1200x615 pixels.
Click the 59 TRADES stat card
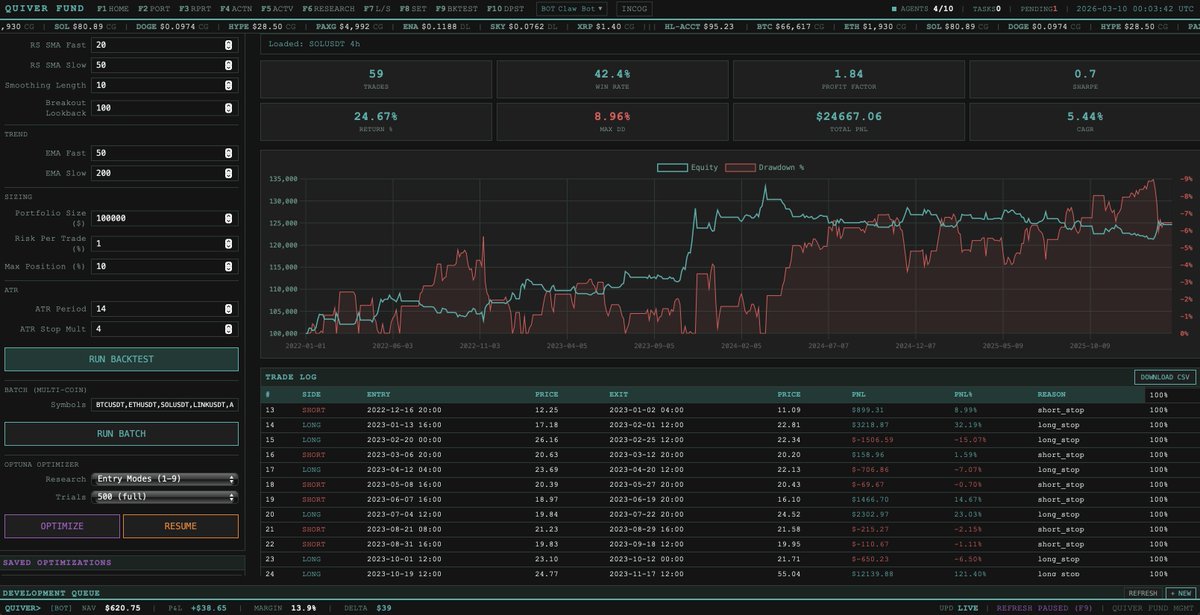(376, 79)
